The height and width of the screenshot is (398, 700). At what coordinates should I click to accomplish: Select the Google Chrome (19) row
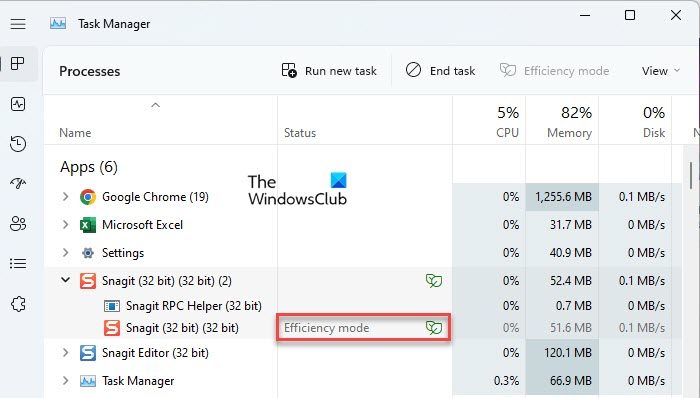pos(362,197)
